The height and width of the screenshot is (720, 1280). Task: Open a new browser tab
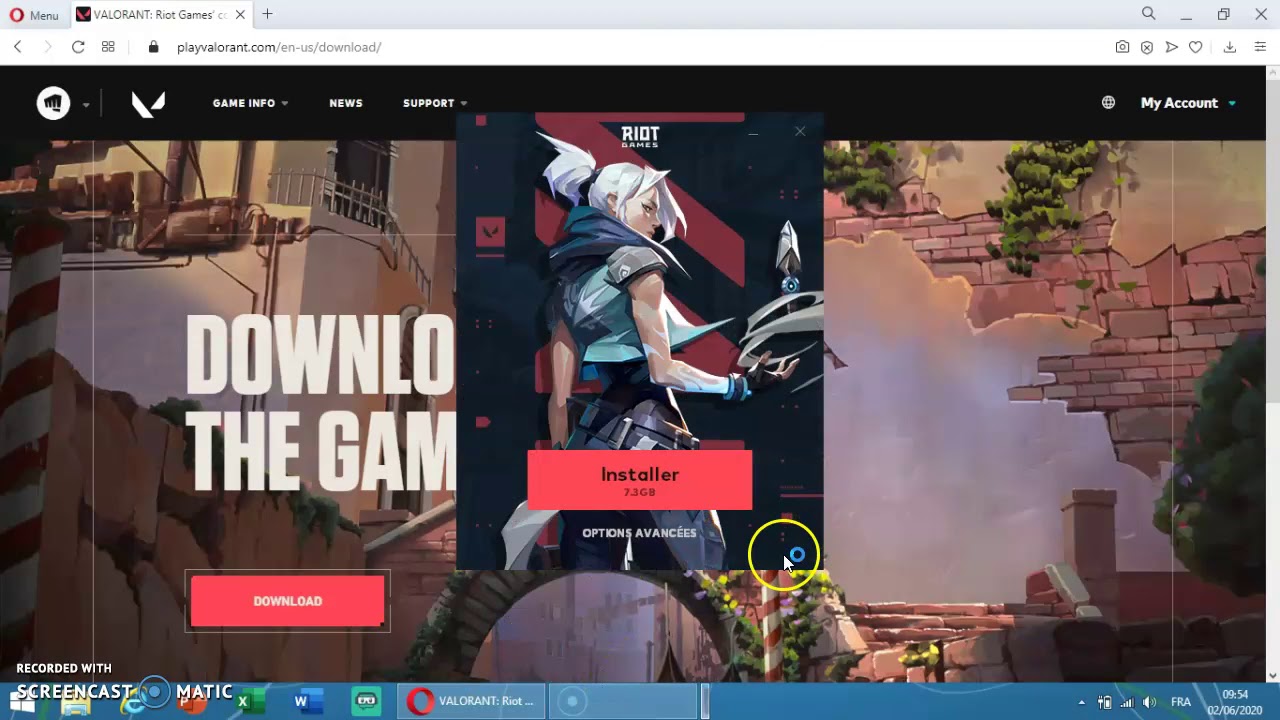(x=267, y=14)
